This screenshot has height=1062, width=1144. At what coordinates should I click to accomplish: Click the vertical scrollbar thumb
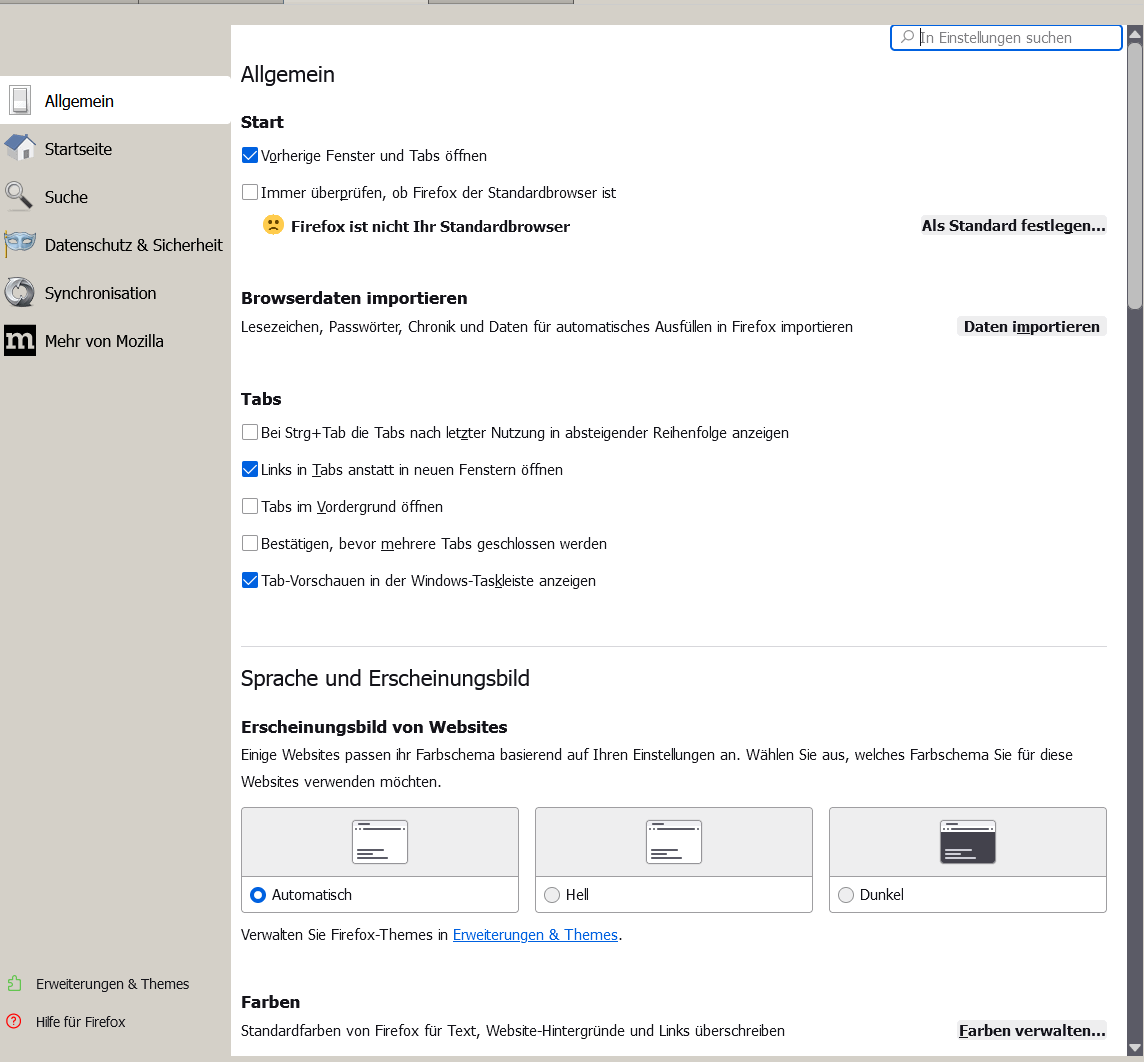[1135, 175]
